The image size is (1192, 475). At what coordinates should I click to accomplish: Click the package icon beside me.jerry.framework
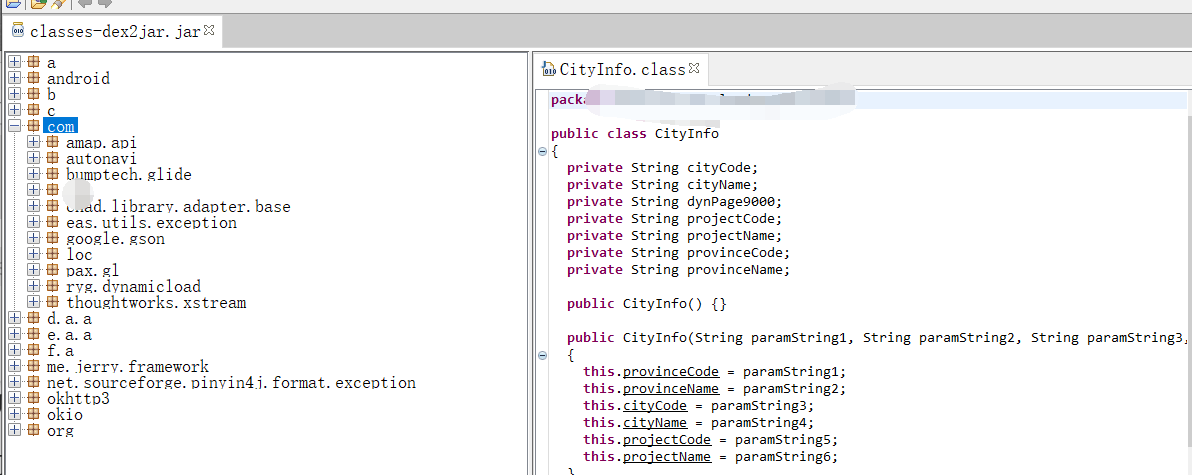(x=33, y=366)
